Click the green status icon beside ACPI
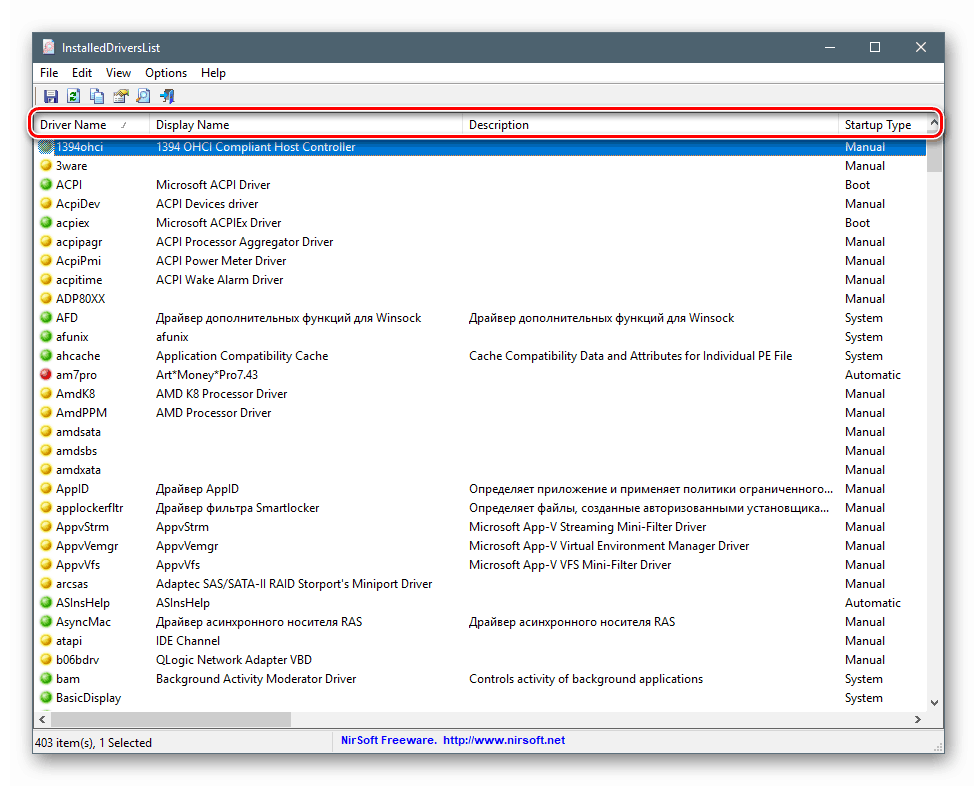This screenshot has height=786, width=977. 46,185
